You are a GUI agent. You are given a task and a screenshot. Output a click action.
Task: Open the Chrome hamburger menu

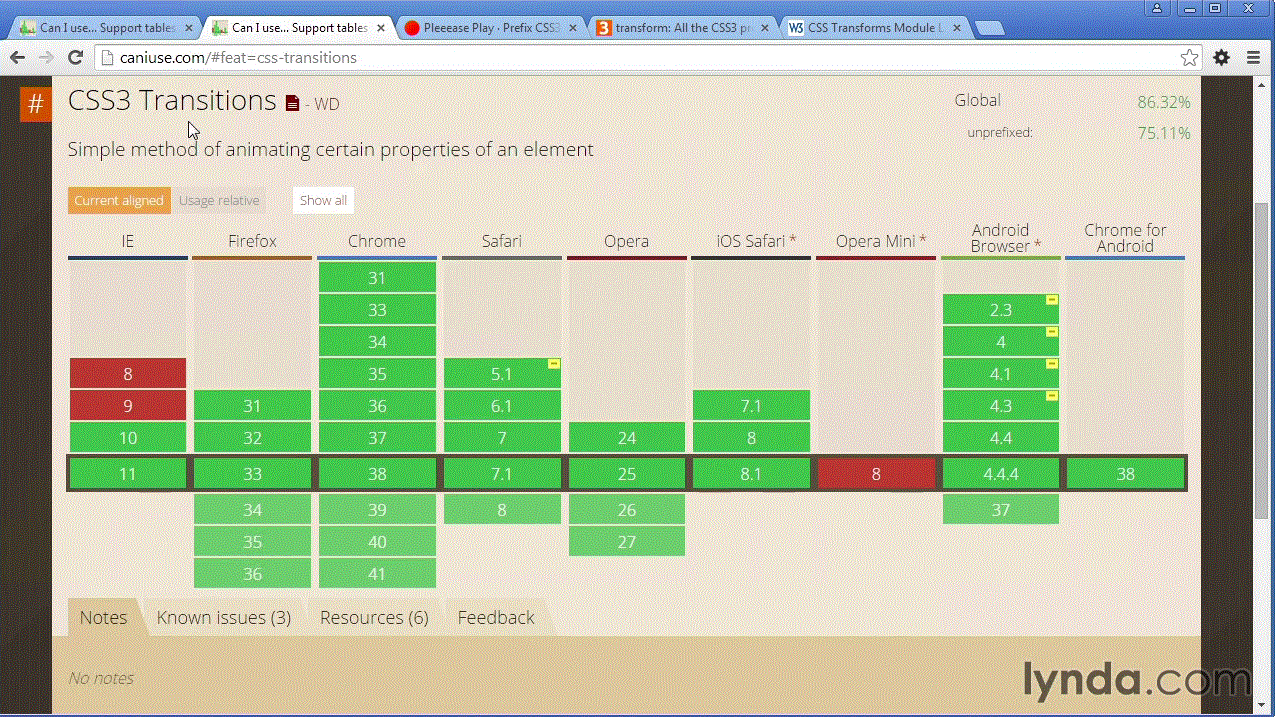coord(1253,58)
